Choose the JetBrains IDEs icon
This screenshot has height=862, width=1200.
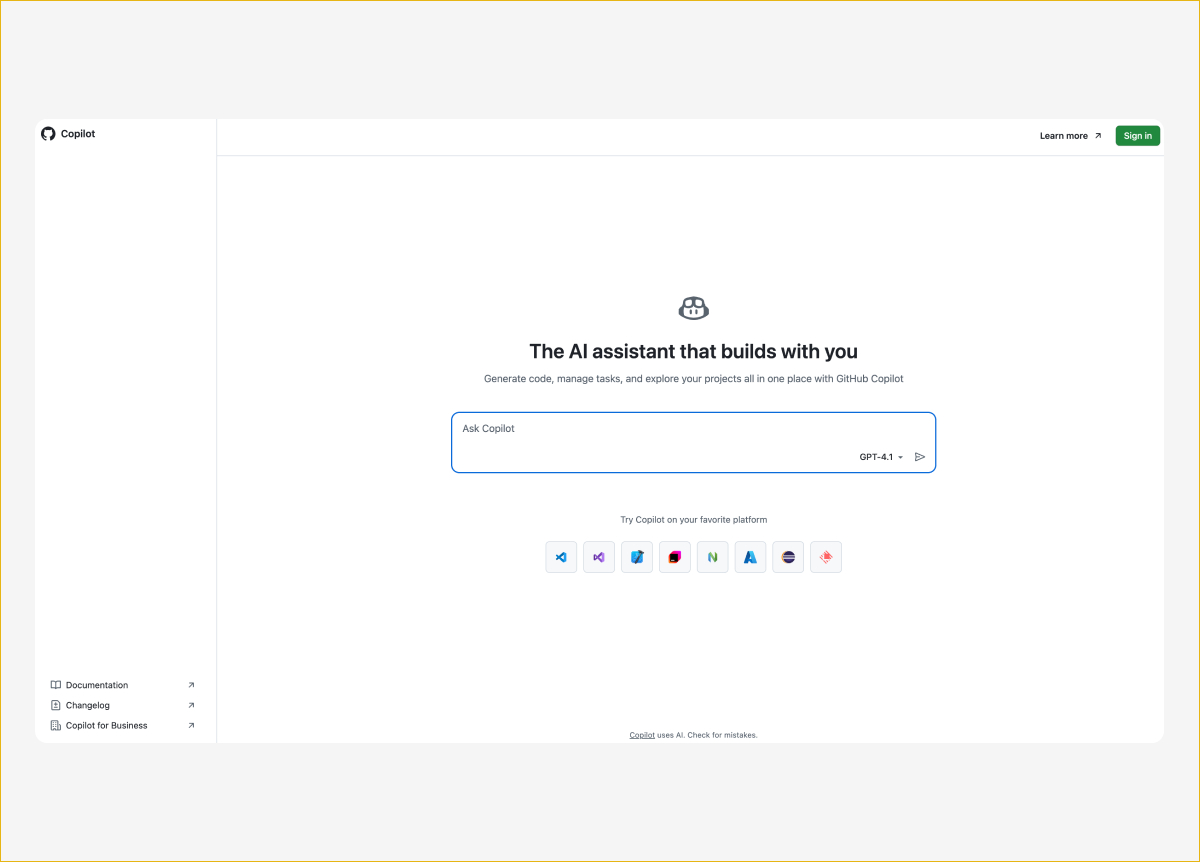[x=675, y=557]
